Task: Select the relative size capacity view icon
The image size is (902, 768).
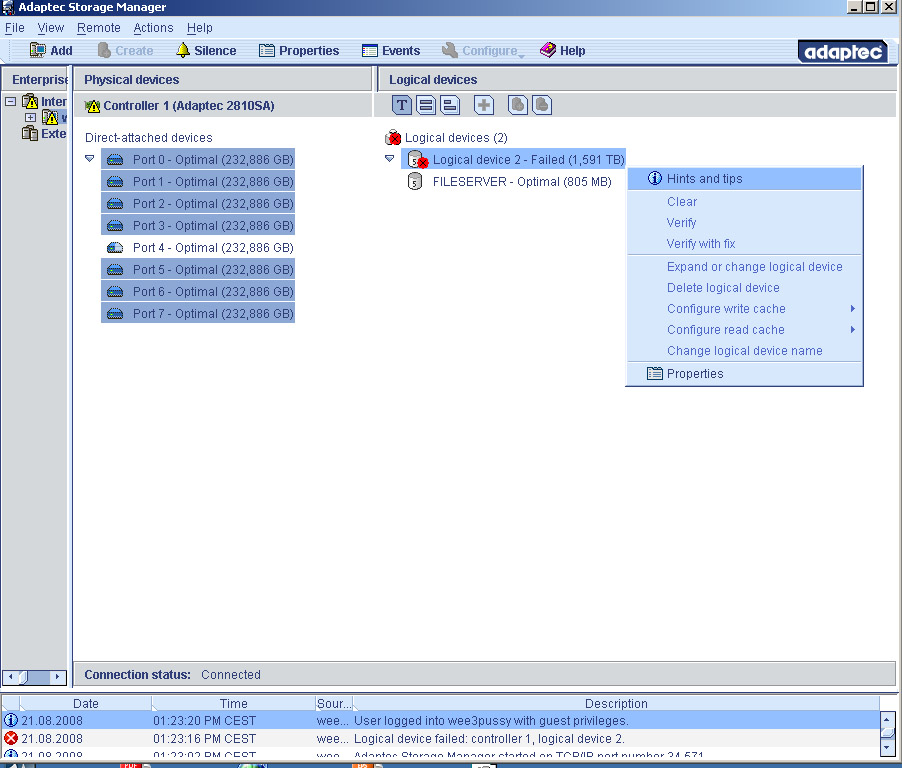Action: (x=450, y=105)
